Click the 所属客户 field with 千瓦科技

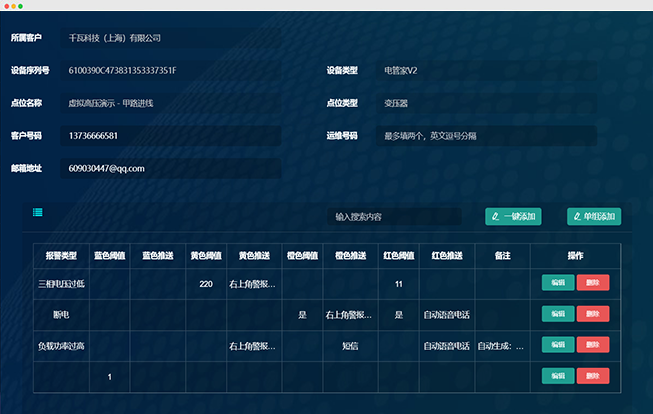[x=170, y=38]
